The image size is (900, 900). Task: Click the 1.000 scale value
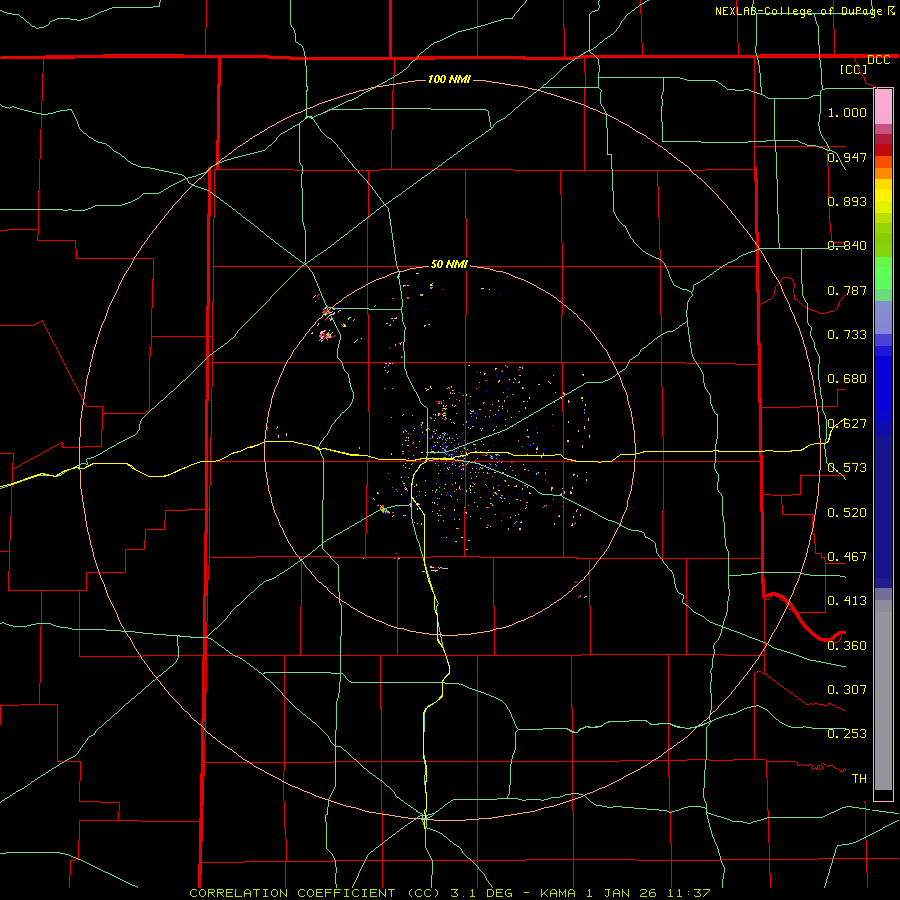click(847, 112)
